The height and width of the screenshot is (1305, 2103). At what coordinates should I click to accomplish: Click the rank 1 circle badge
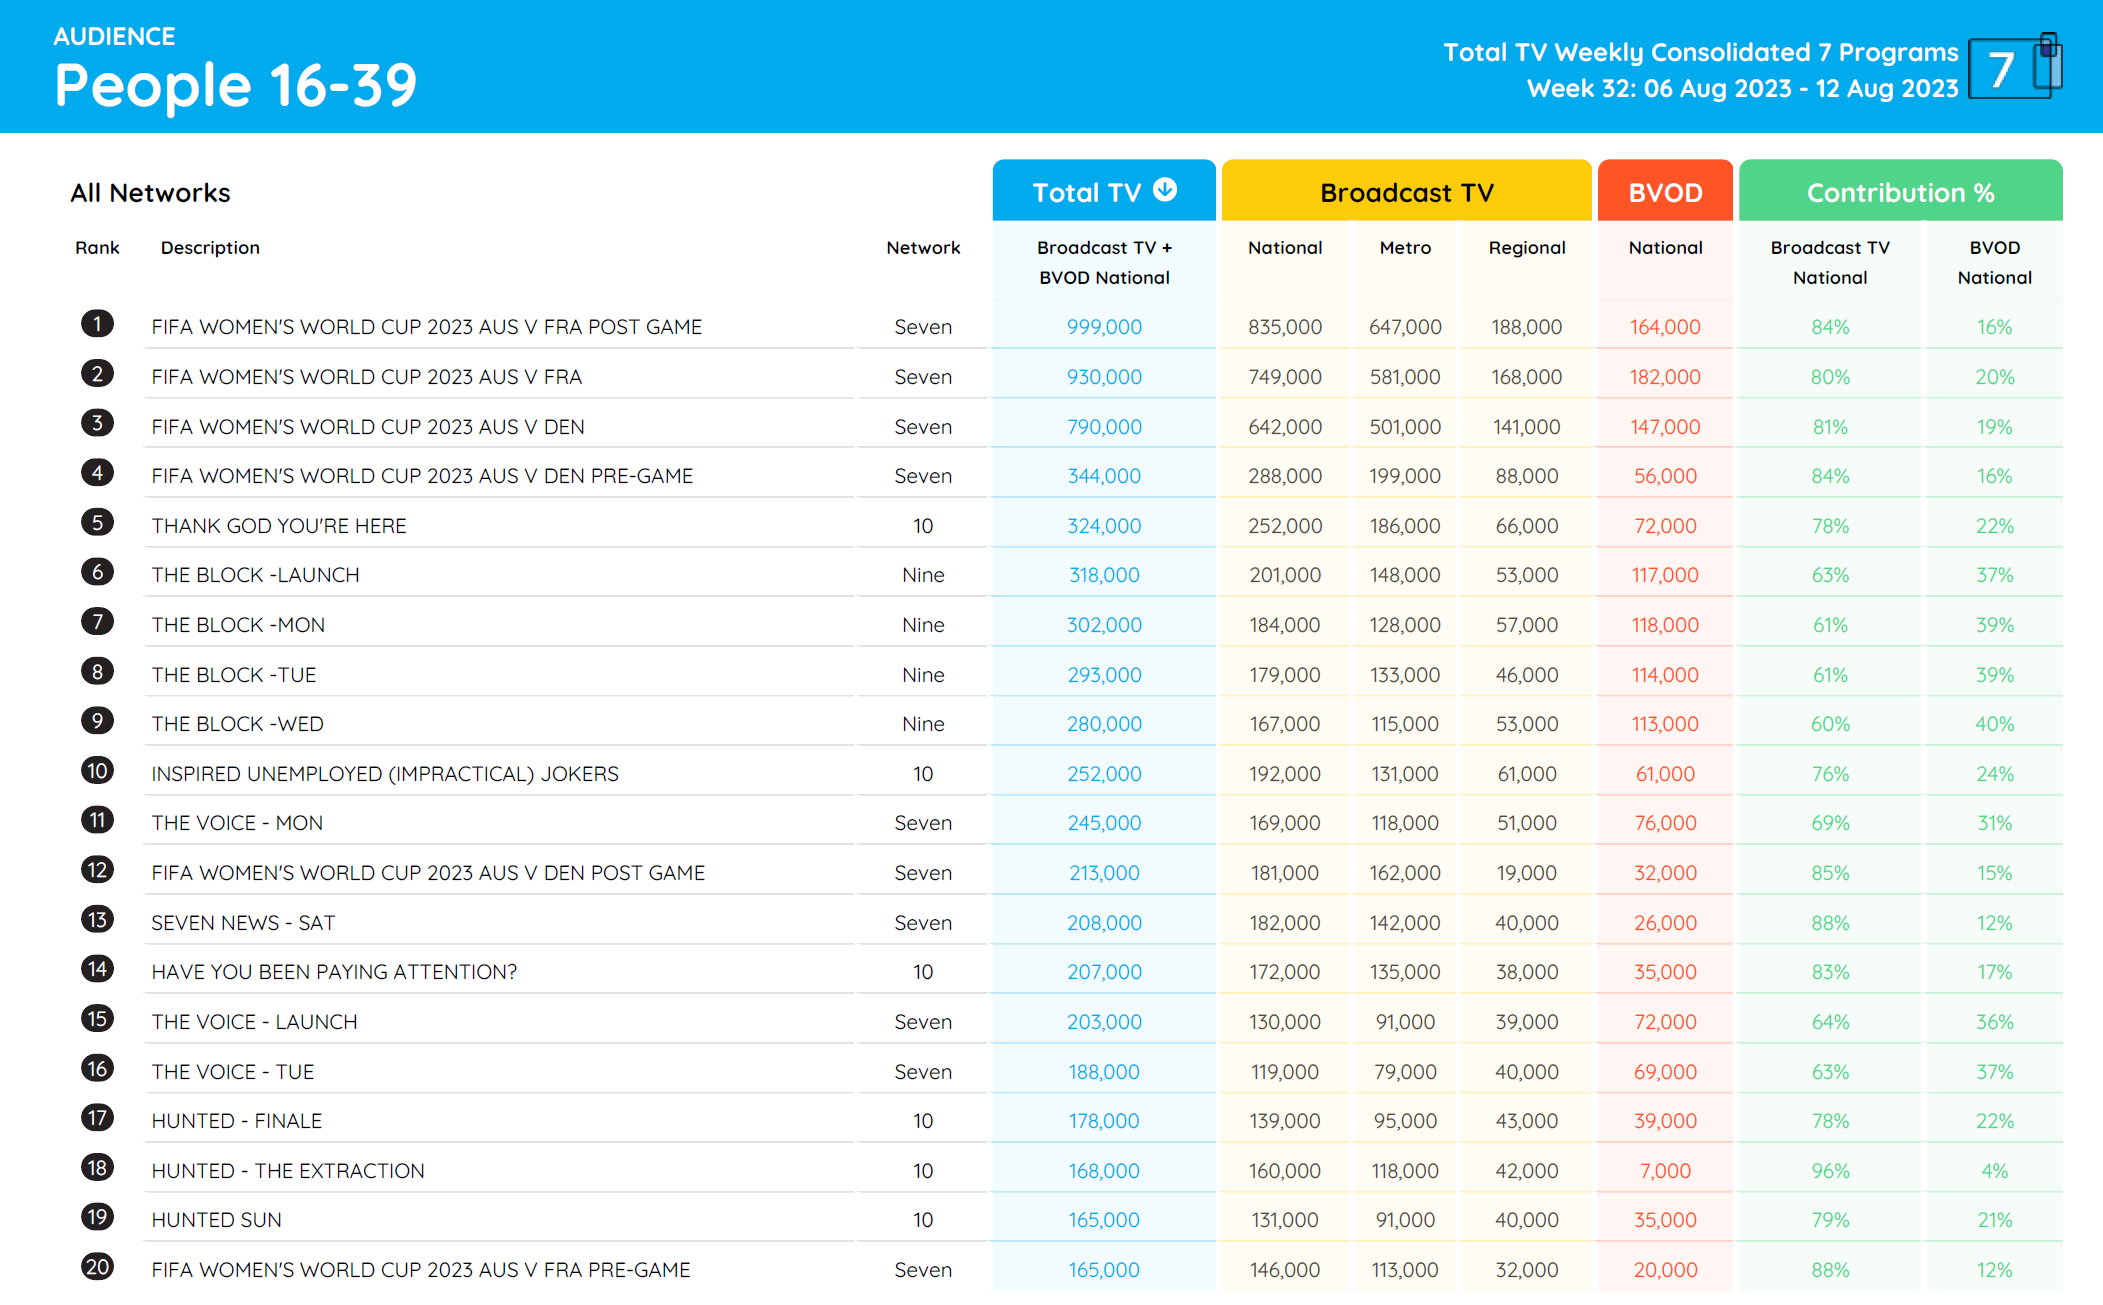97,324
